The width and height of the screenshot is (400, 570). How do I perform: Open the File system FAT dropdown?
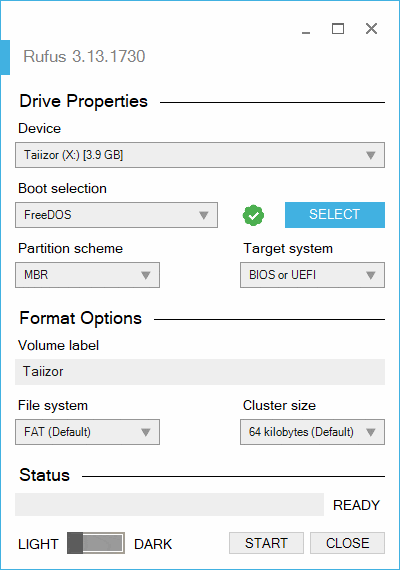[87, 432]
